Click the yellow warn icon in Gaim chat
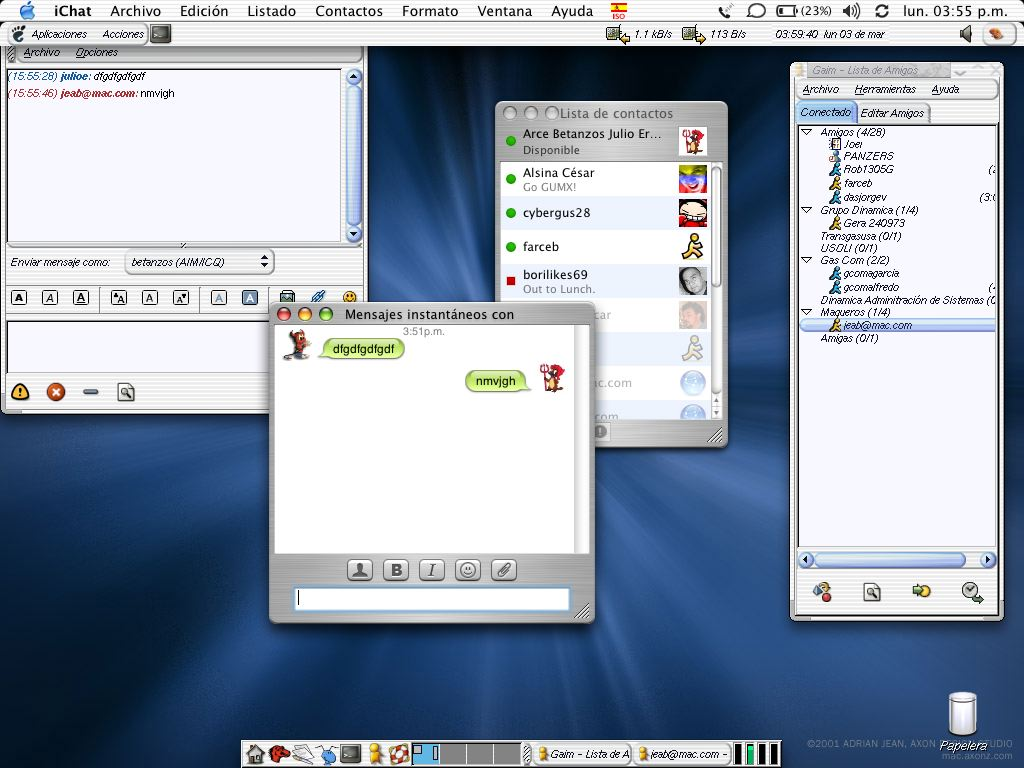The height and width of the screenshot is (768, 1024). [x=20, y=392]
